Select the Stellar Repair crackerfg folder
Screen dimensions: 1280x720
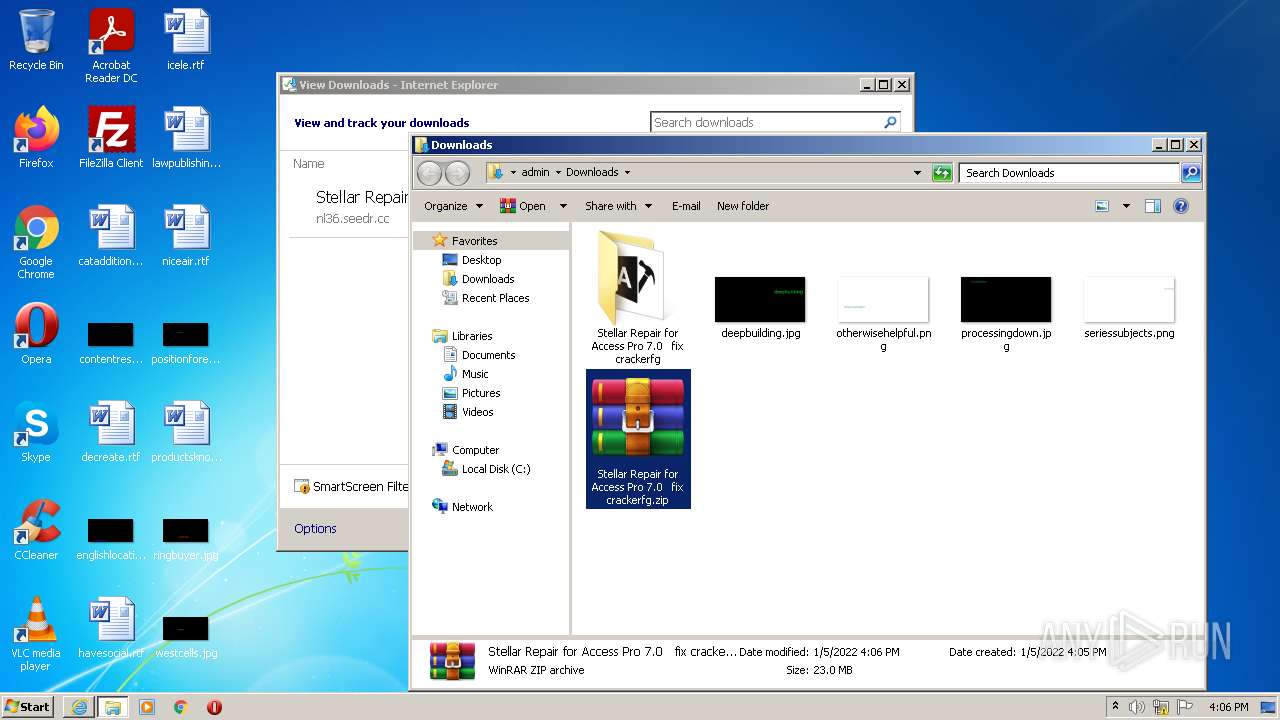tap(638, 298)
